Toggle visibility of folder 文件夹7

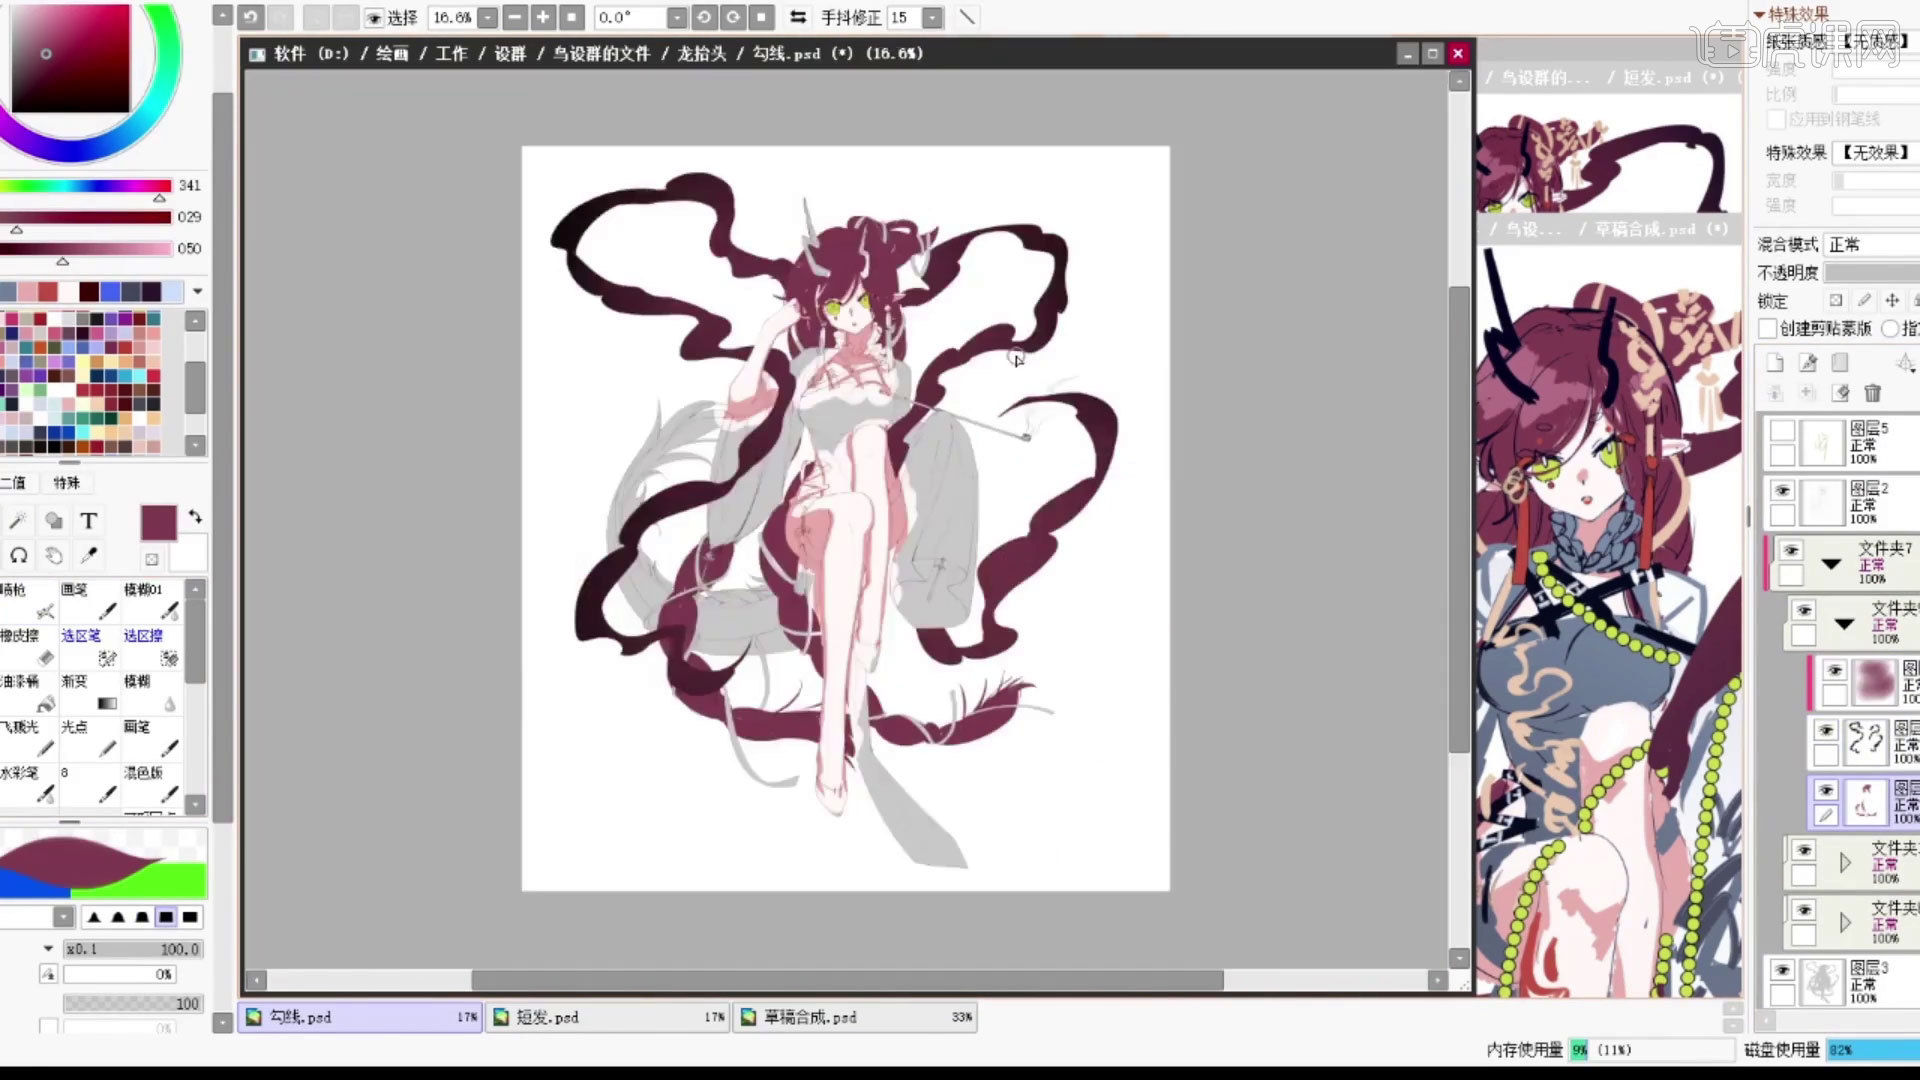(1790, 550)
